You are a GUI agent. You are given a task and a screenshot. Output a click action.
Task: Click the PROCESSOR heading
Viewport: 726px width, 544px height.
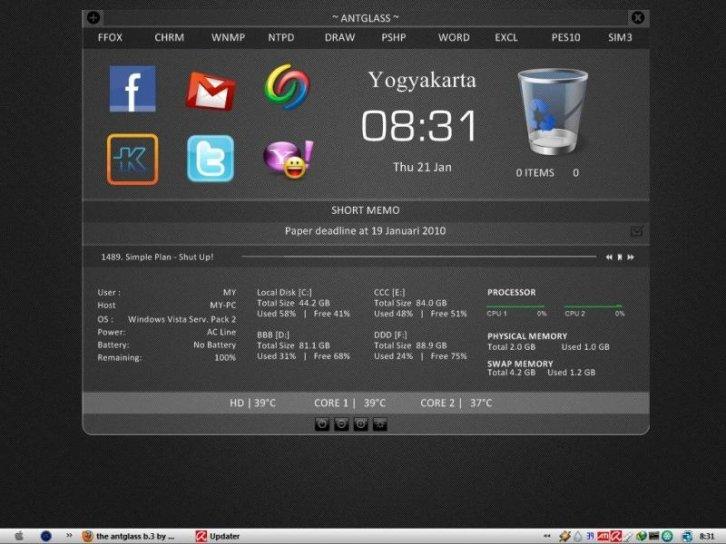(511, 293)
